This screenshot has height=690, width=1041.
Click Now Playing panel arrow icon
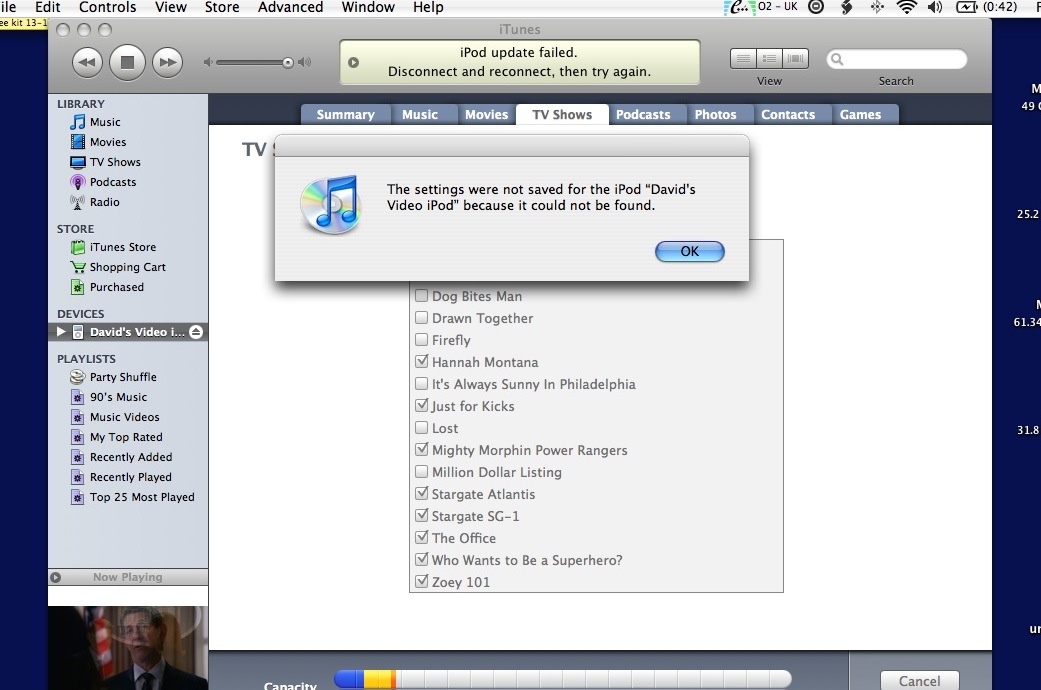coord(56,577)
